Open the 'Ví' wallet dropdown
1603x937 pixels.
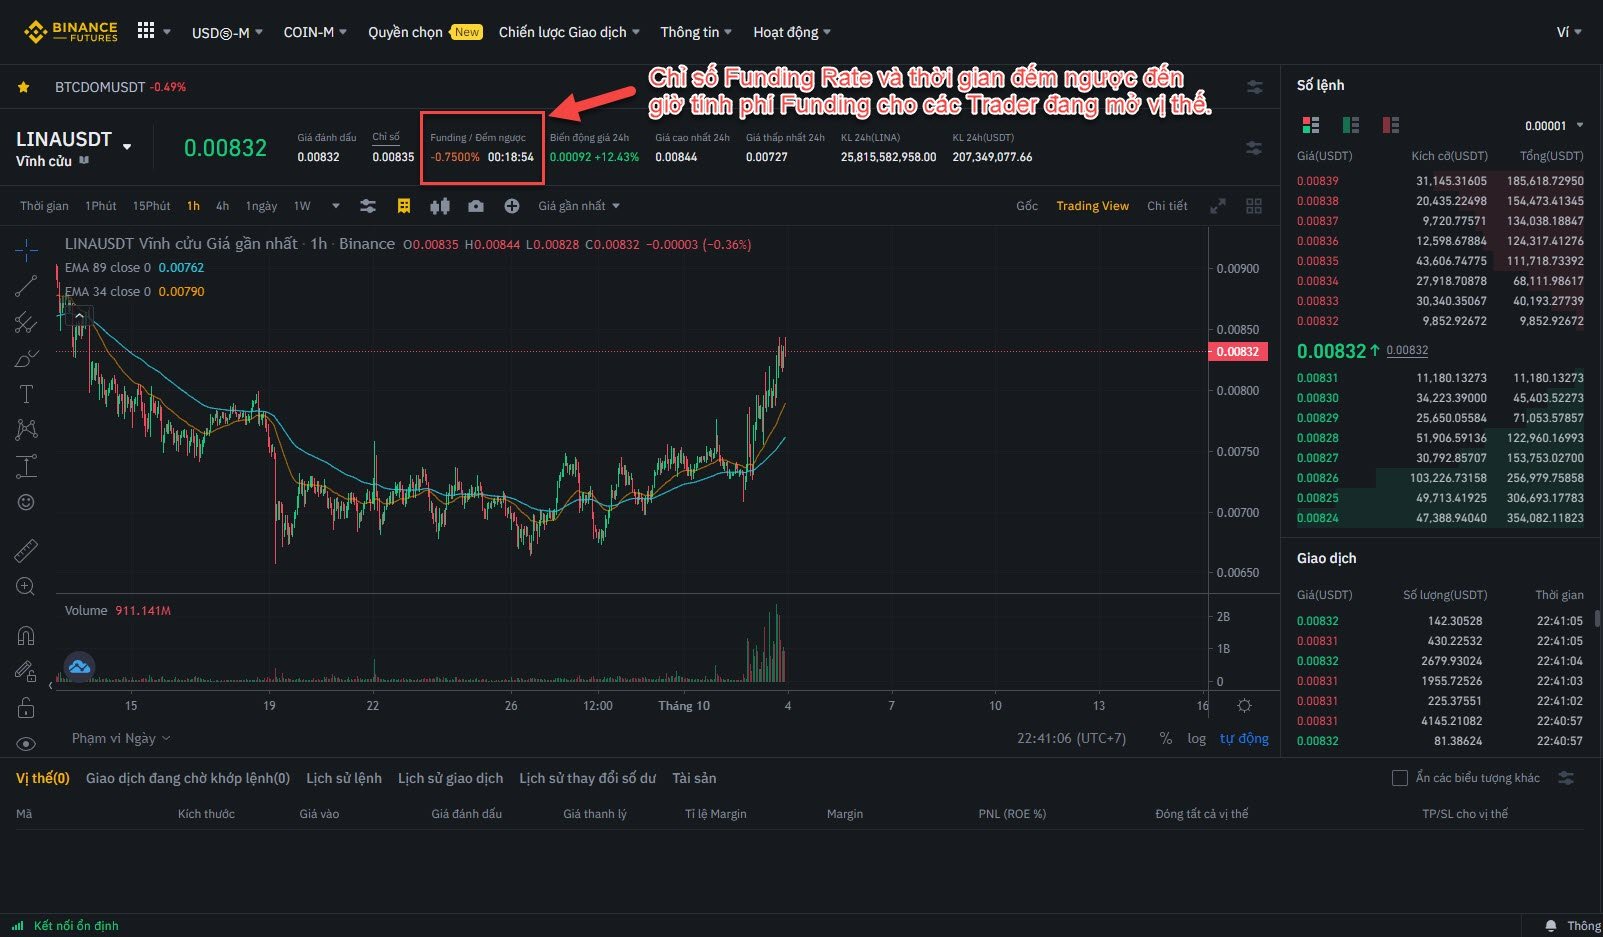tap(1569, 32)
